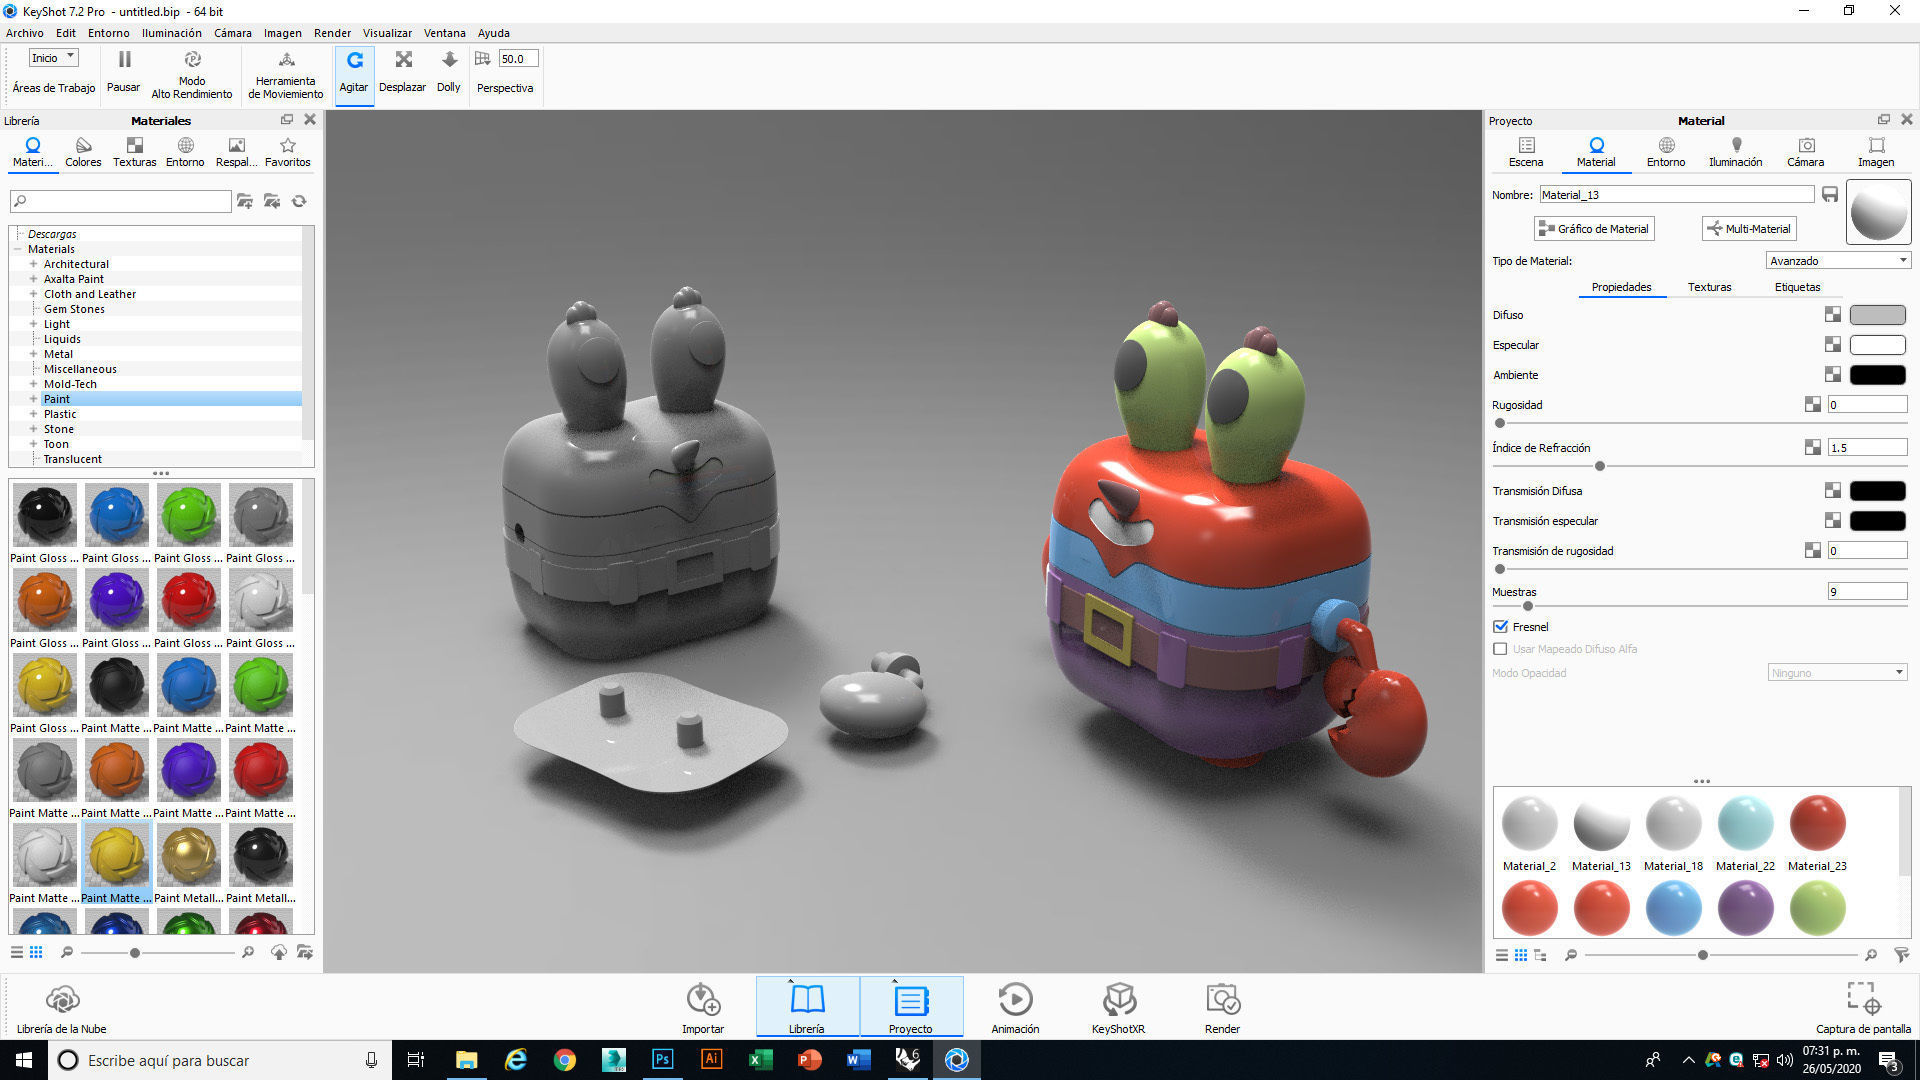Click the refresh library icon
This screenshot has height=1080, width=1920.
(299, 201)
